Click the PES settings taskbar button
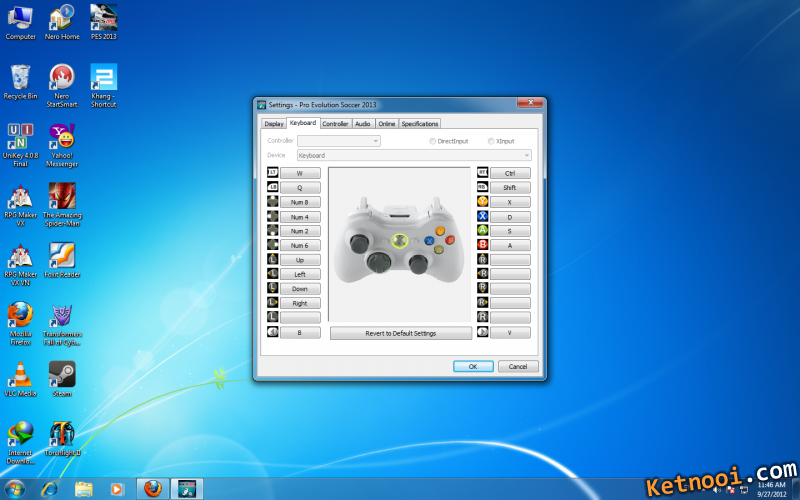 click(x=187, y=489)
